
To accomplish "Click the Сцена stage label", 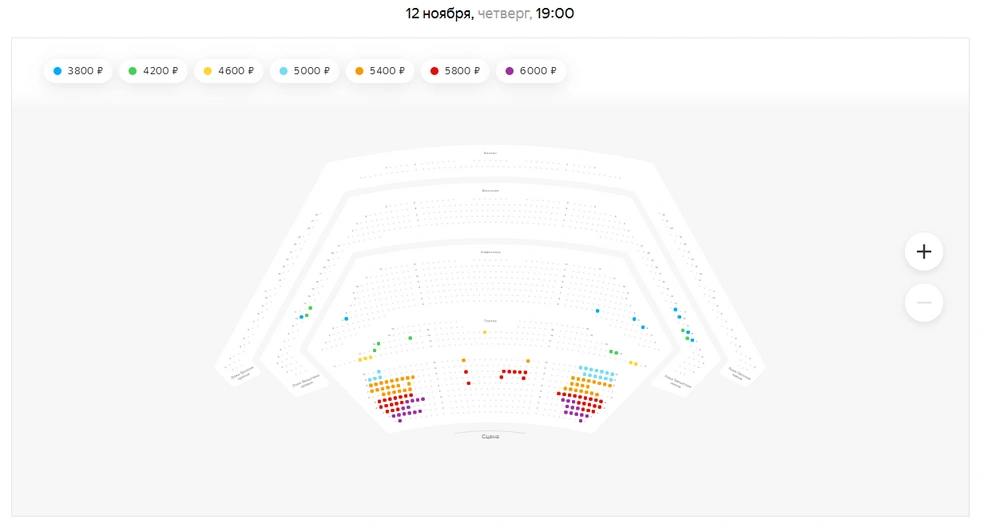I will 490,436.
